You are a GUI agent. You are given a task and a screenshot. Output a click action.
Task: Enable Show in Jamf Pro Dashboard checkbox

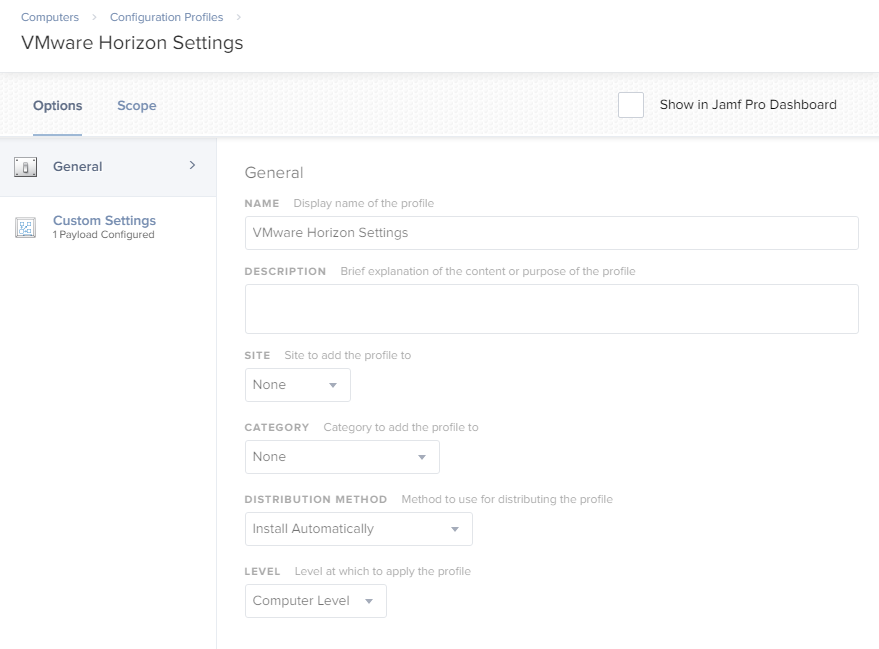pos(631,105)
